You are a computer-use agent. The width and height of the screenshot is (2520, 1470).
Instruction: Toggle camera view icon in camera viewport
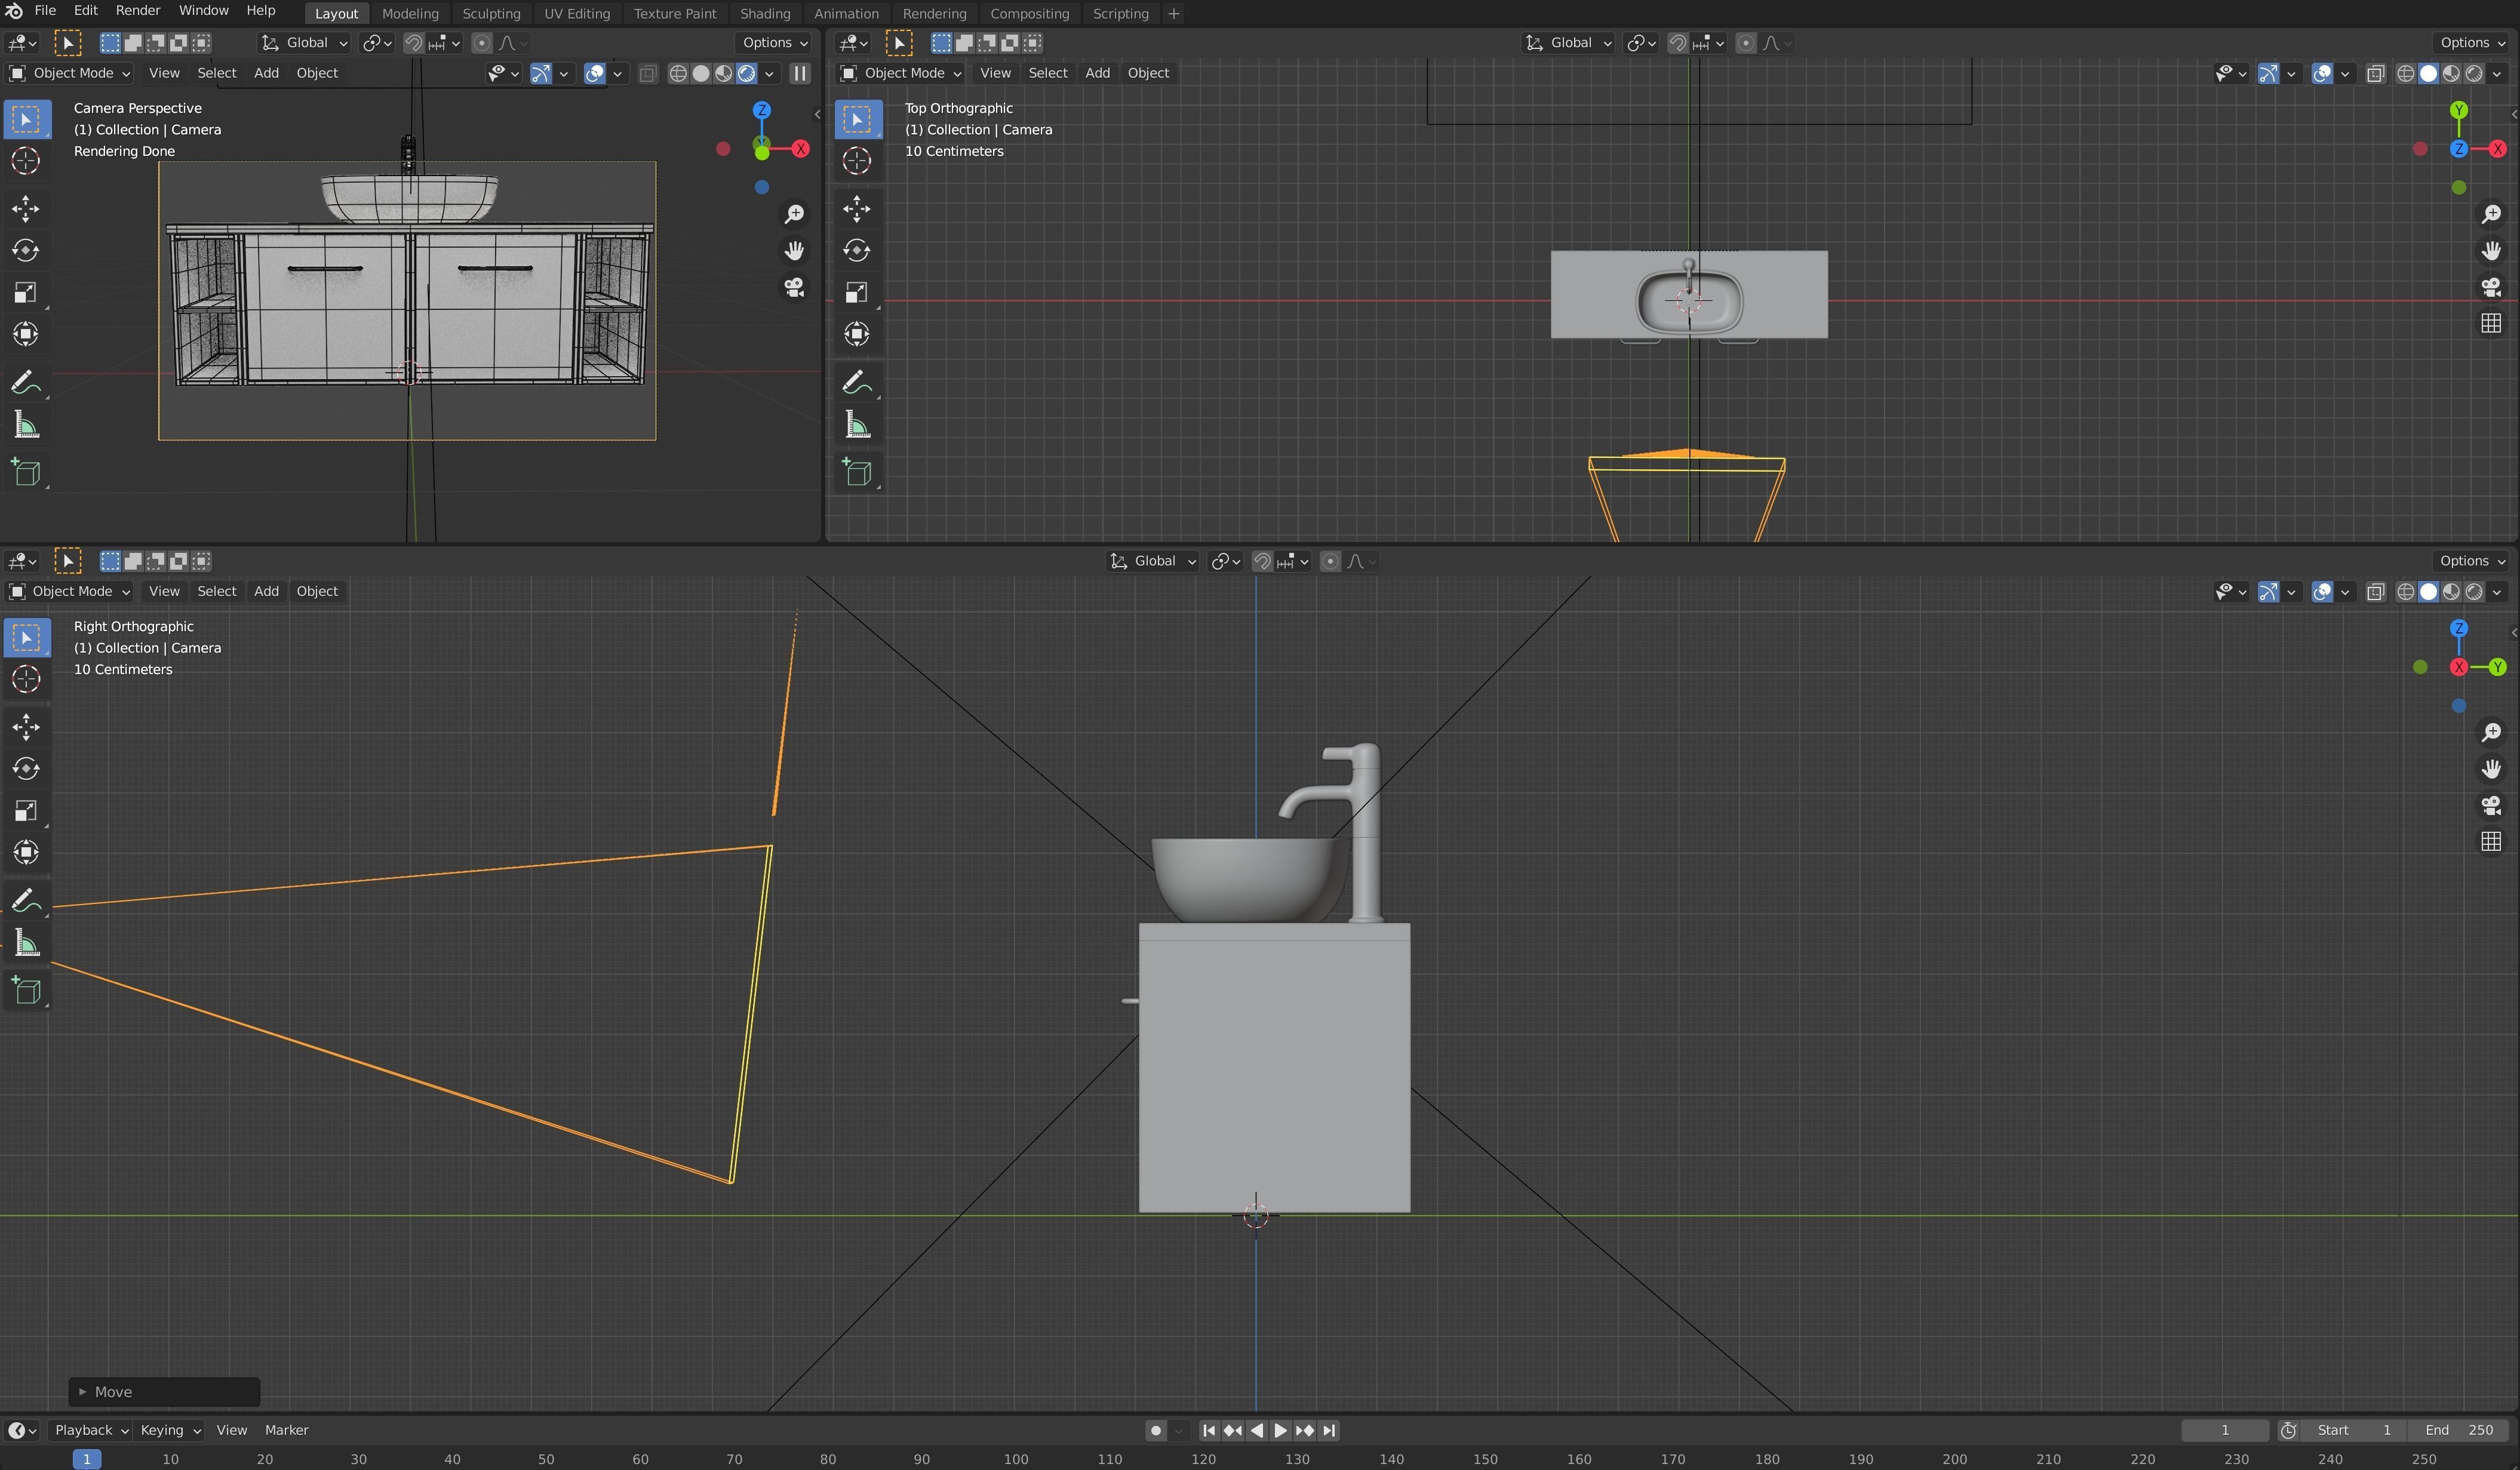794,288
